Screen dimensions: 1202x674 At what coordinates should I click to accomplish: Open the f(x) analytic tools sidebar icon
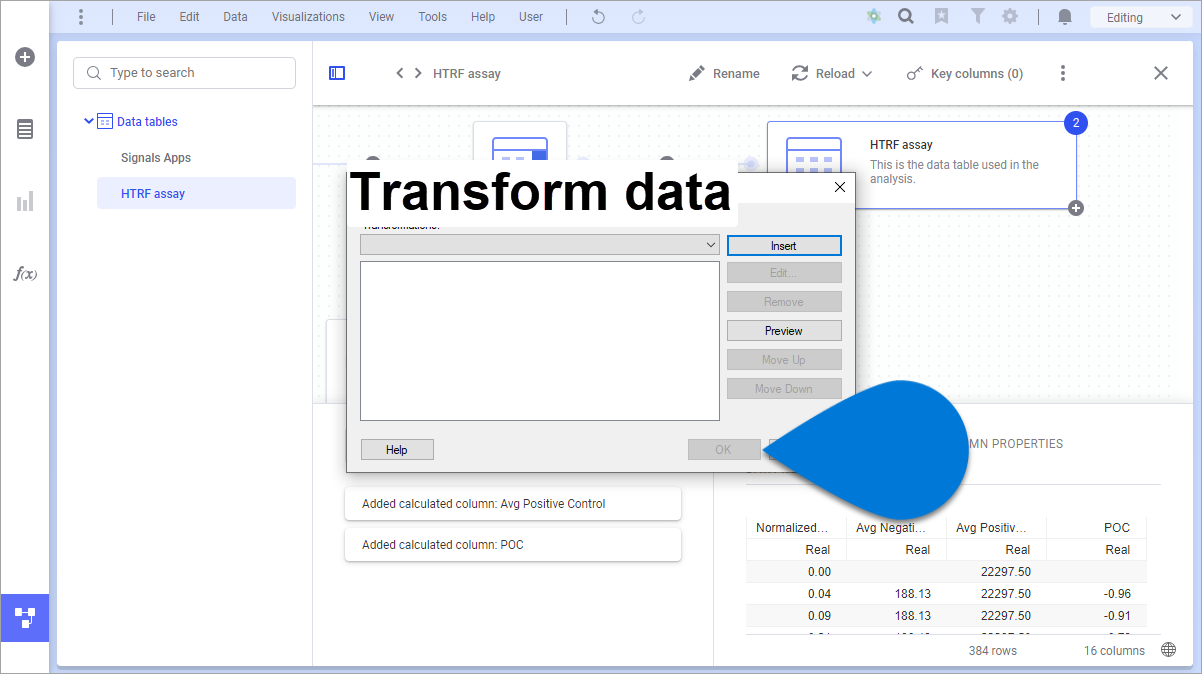25,274
